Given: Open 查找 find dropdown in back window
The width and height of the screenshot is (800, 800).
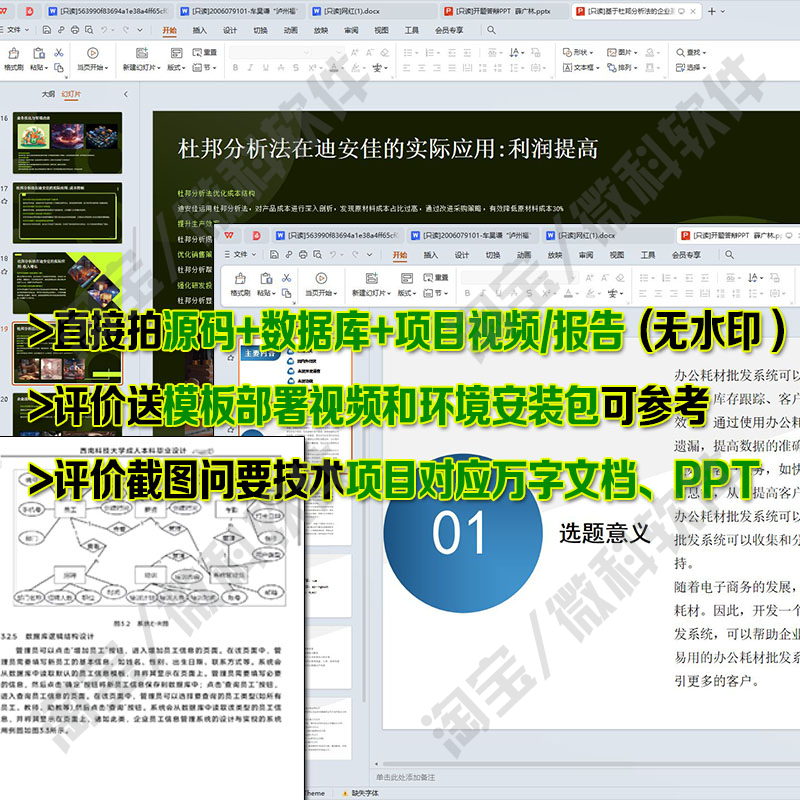Looking at the screenshot, I should pos(691,53).
